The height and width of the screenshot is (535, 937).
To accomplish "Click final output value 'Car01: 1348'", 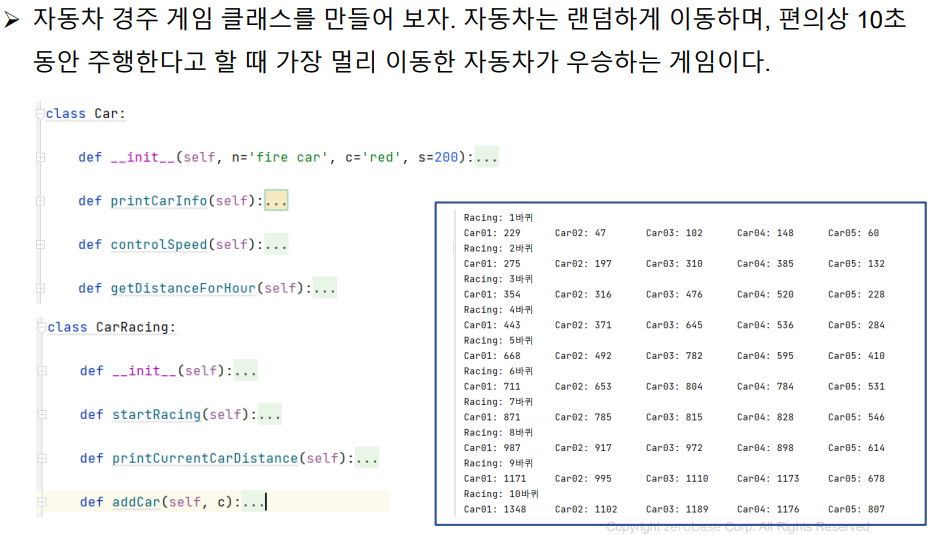I will (x=495, y=509).
